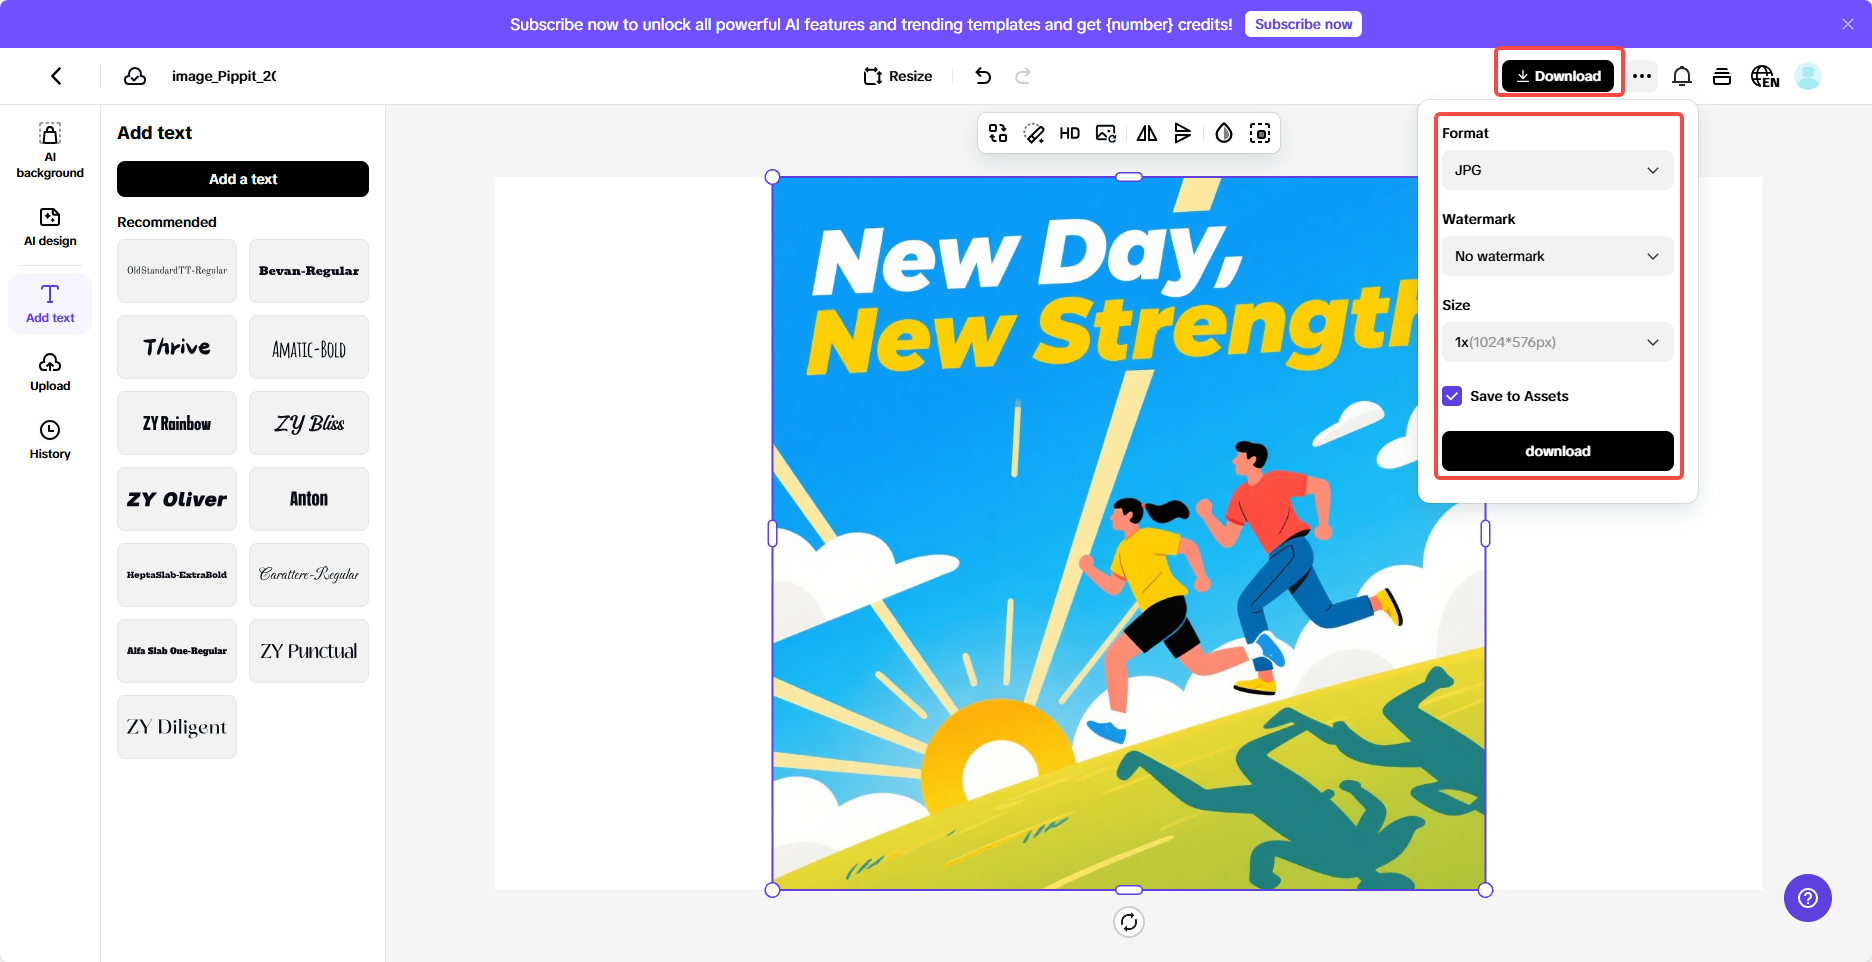Click the HD upscale icon in toolbar

1069,133
